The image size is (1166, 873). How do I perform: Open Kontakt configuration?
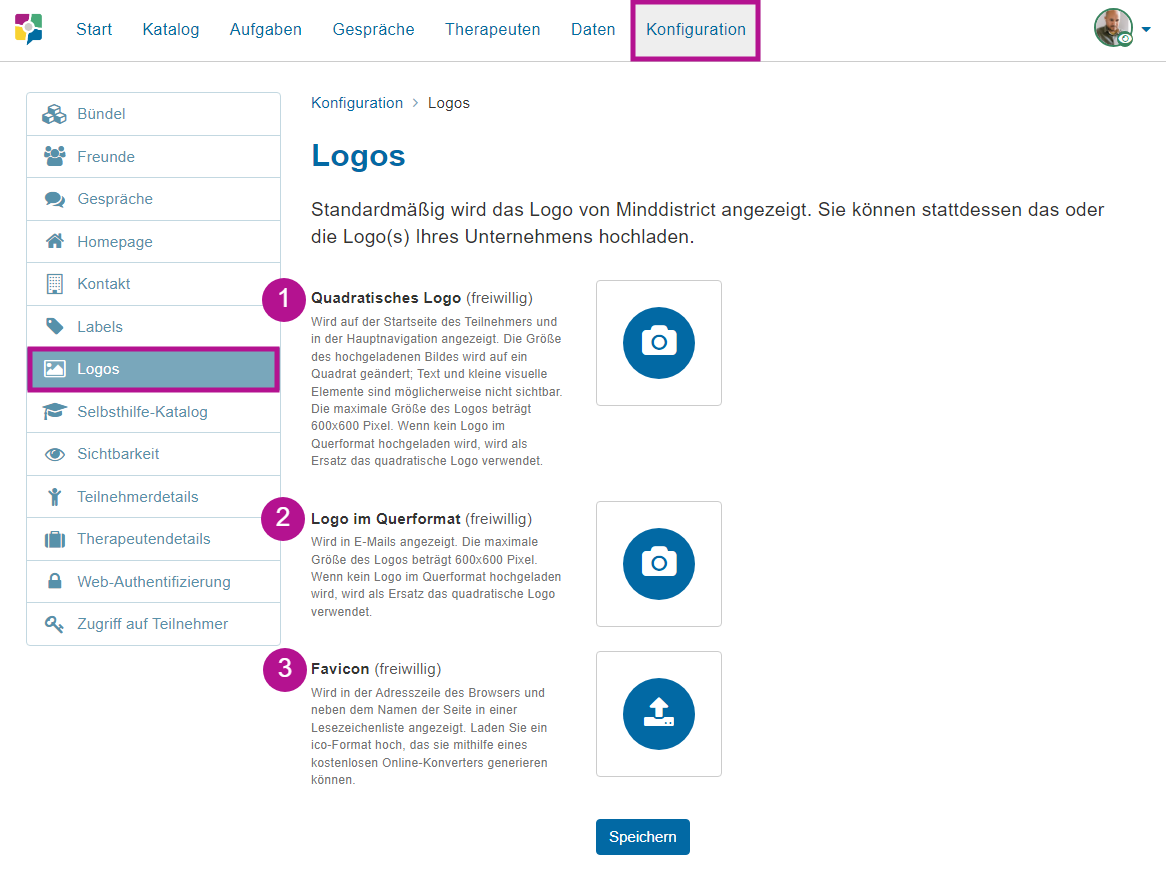[x=153, y=284]
